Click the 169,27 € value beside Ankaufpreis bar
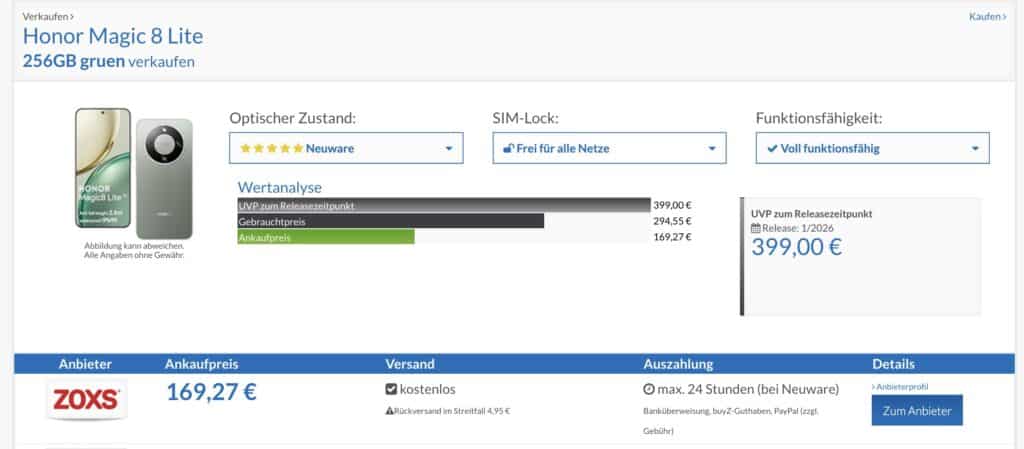Image resolution: width=1024 pixels, height=449 pixels. (672, 237)
